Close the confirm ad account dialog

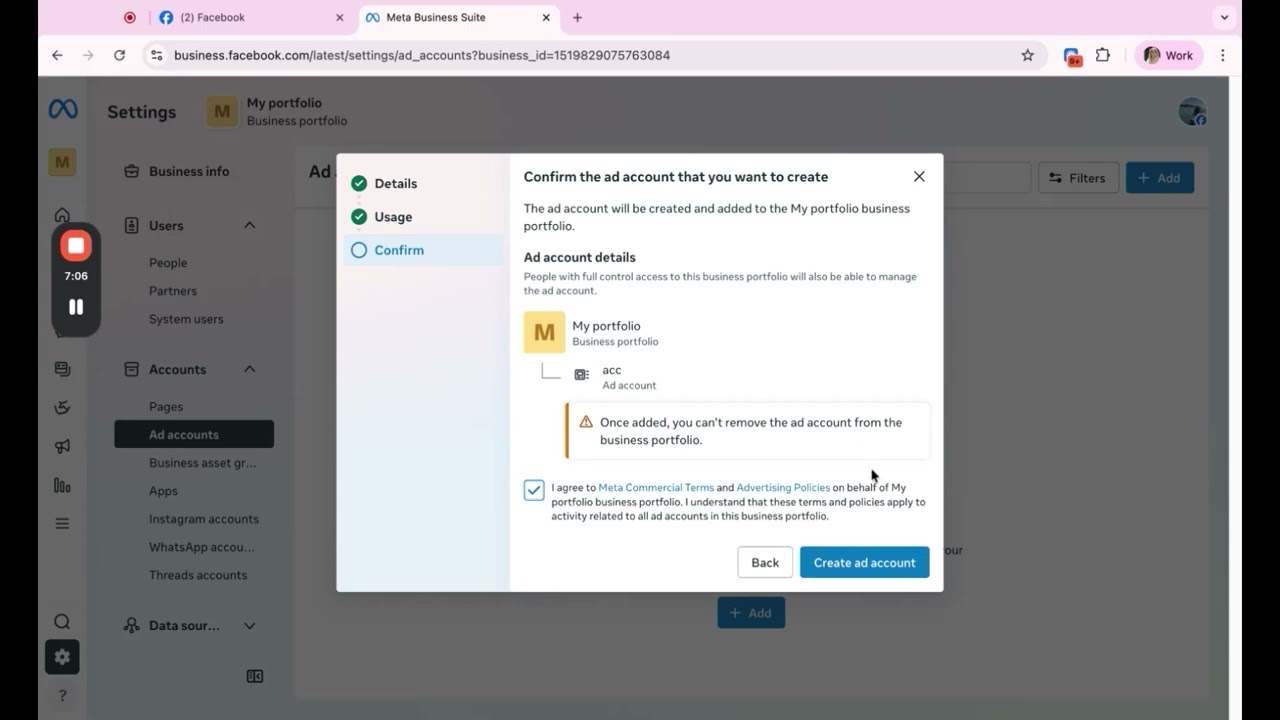click(919, 176)
